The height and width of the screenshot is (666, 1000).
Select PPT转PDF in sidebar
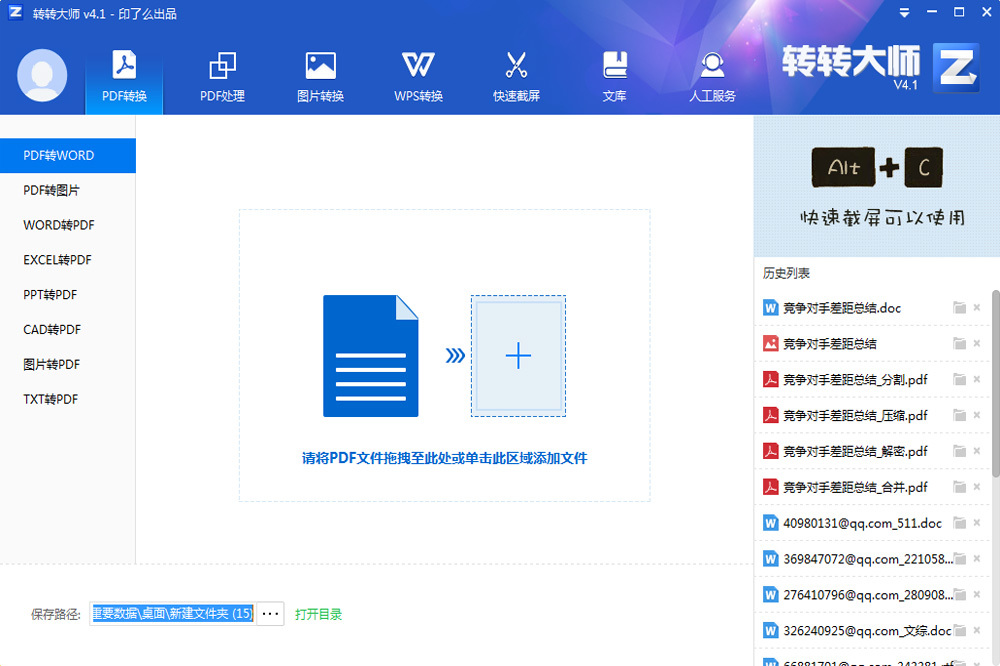tap(68, 295)
